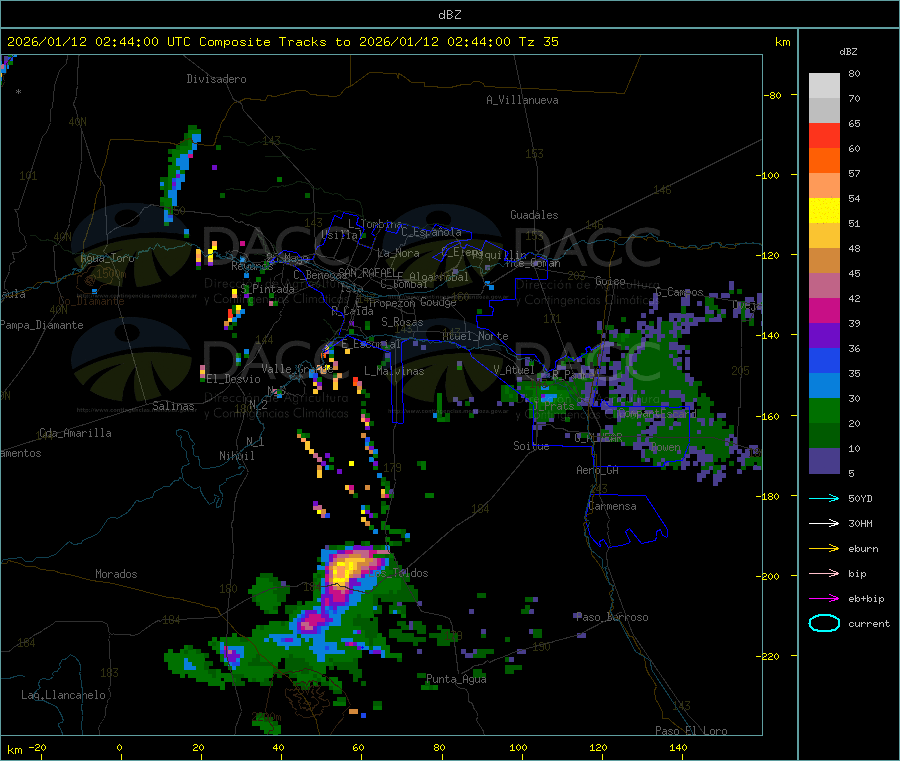Click the 'Paso_El_Loro' map label
This screenshot has height=761, width=900.
point(692,731)
